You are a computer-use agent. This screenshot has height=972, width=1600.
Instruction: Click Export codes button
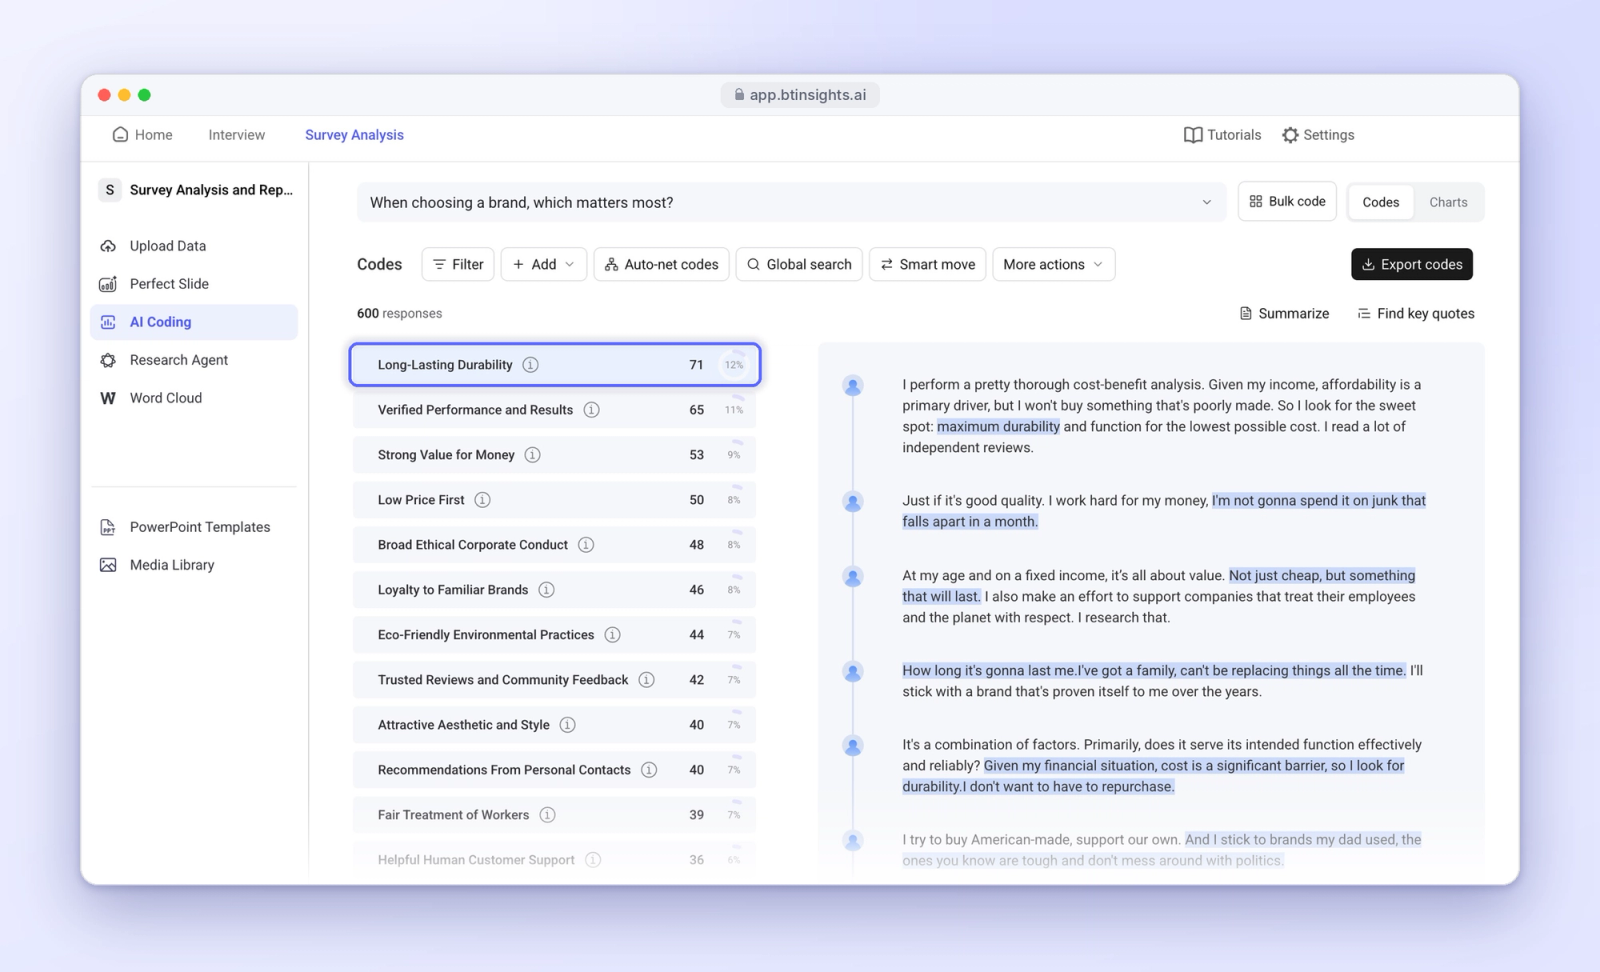1412,264
